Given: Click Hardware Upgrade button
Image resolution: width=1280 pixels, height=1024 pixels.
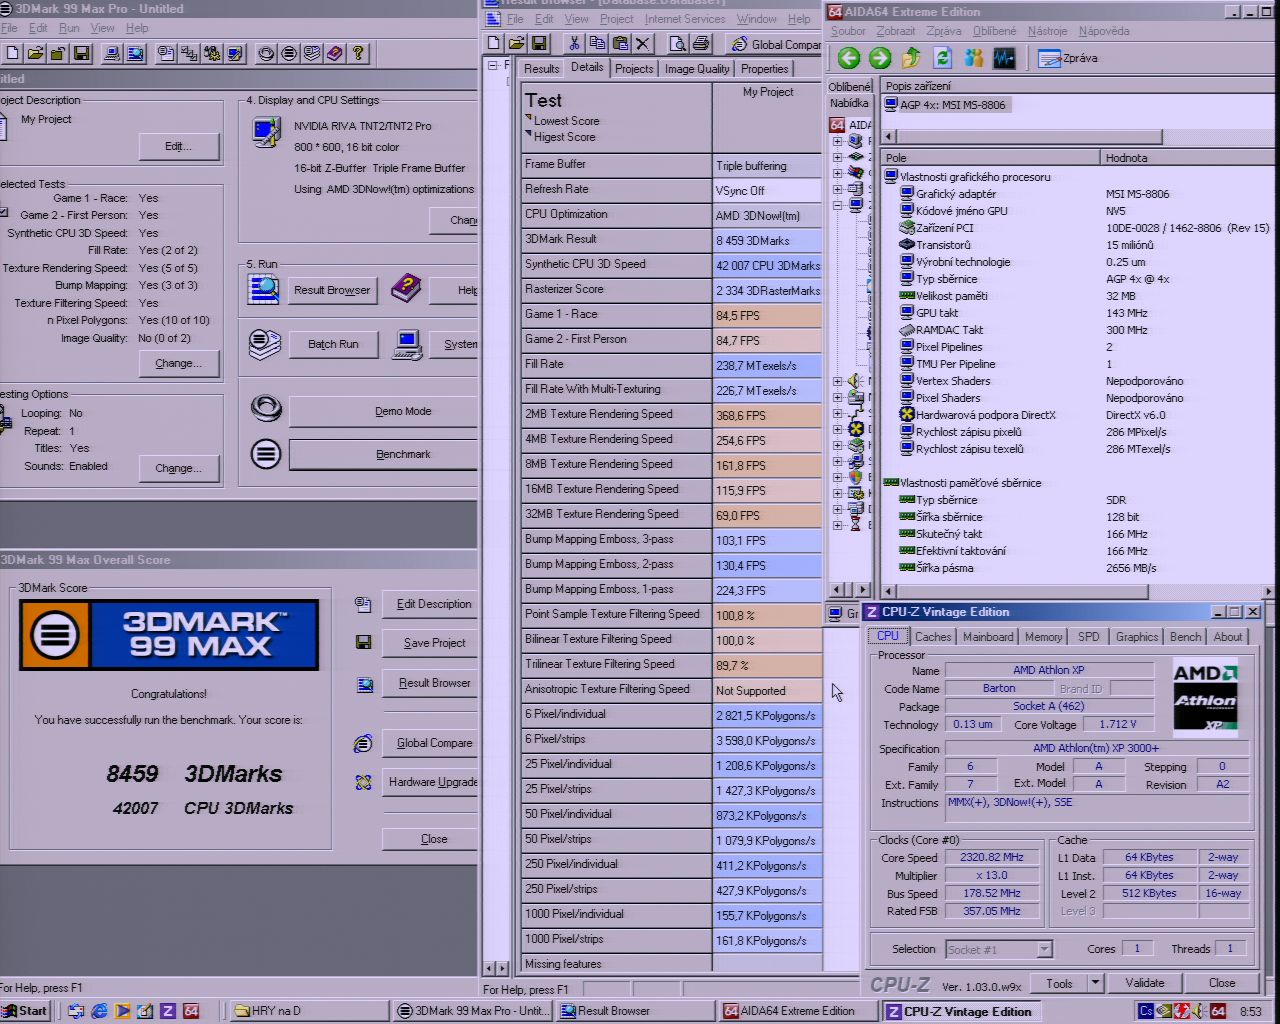Looking at the screenshot, I should pyautogui.click(x=432, y=782).
